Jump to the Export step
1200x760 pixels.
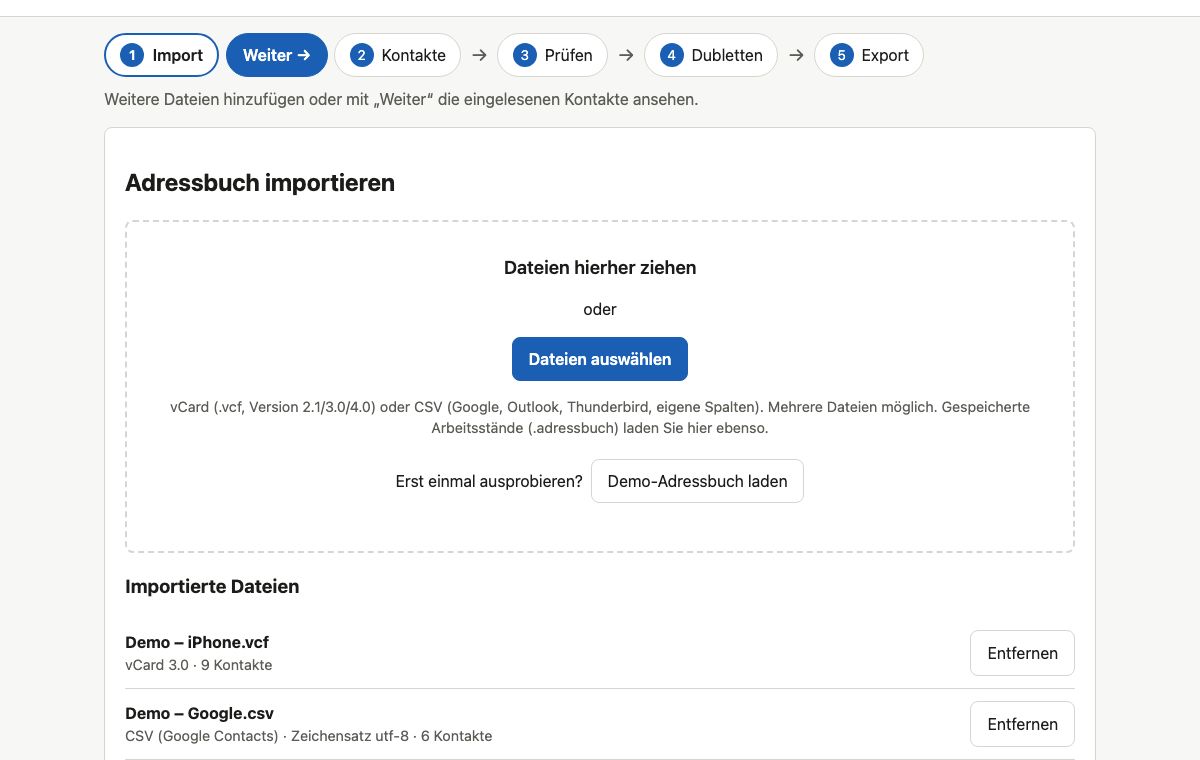[869, 55]
